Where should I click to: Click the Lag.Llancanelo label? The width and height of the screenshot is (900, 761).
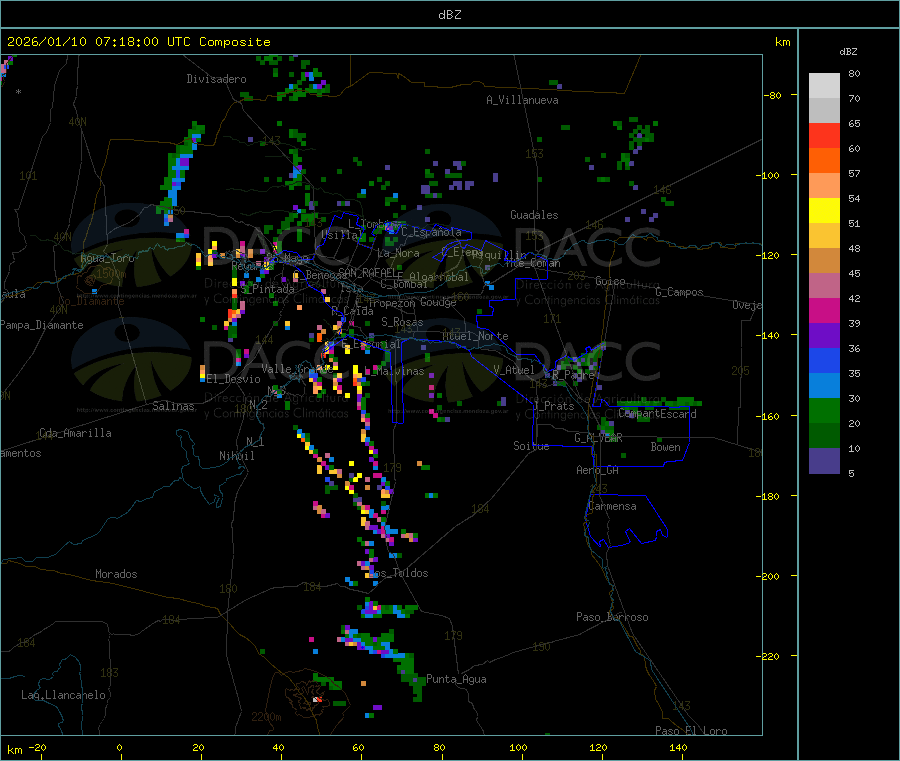[x=63, y=695]
